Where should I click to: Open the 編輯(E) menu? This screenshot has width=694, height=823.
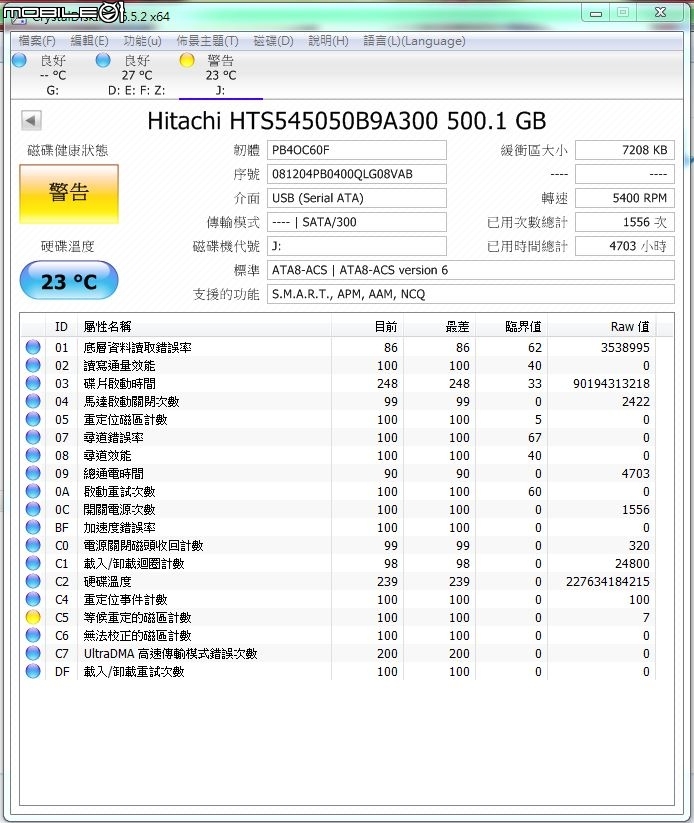[89, 41]
